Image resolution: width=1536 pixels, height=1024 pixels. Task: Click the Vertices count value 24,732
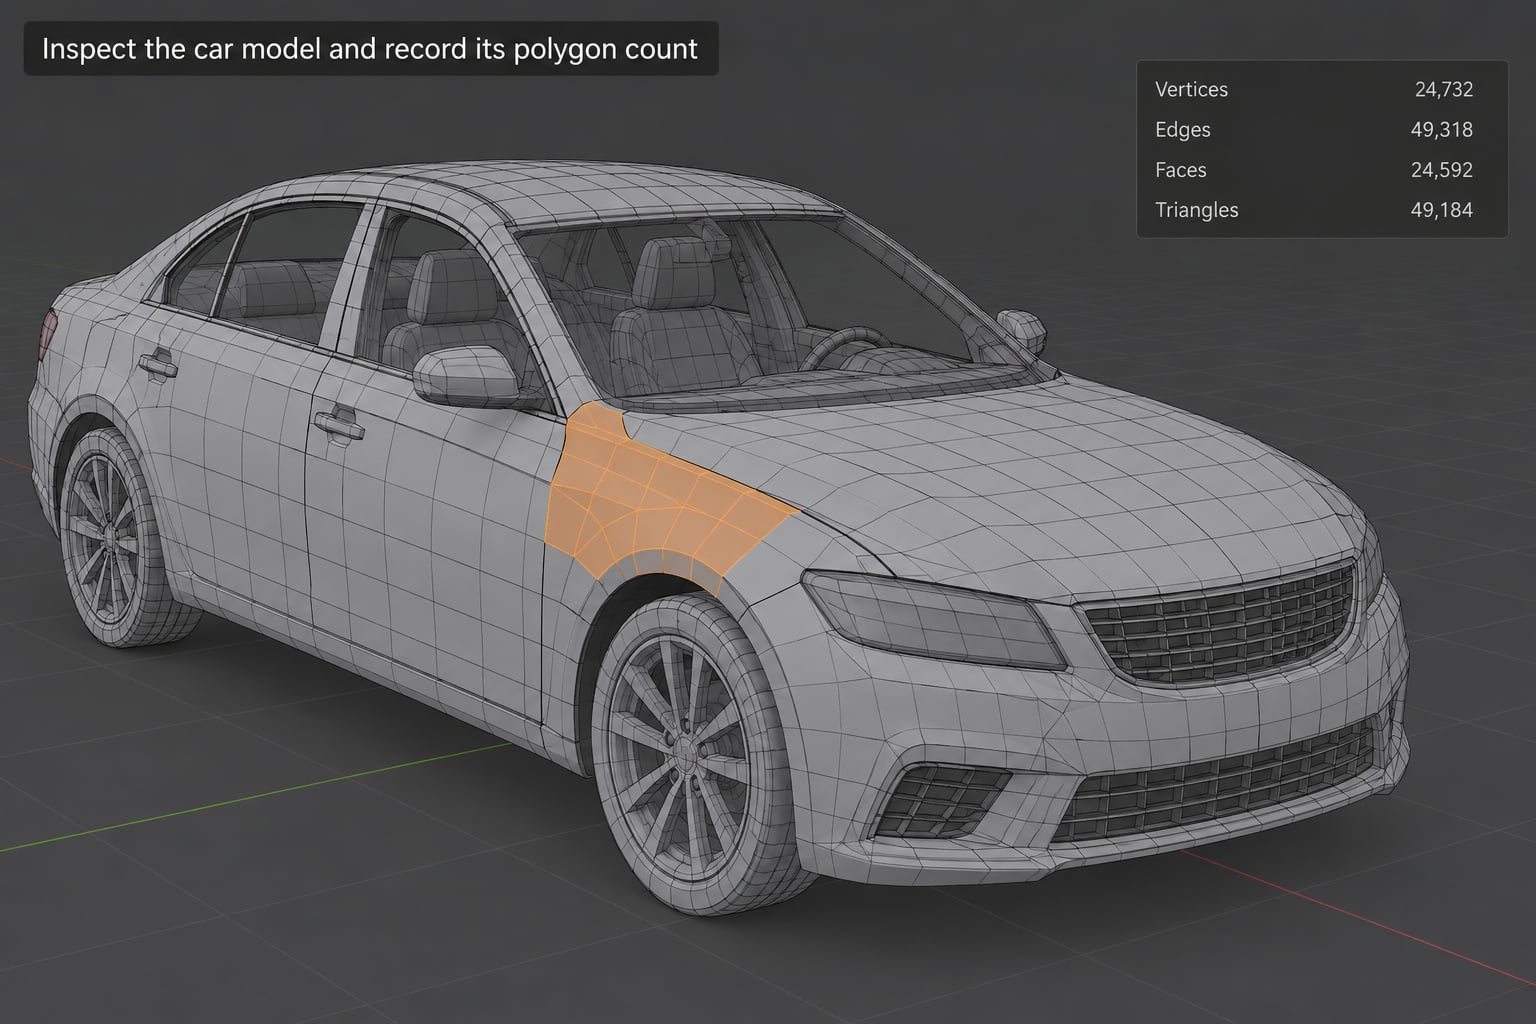1443,89
